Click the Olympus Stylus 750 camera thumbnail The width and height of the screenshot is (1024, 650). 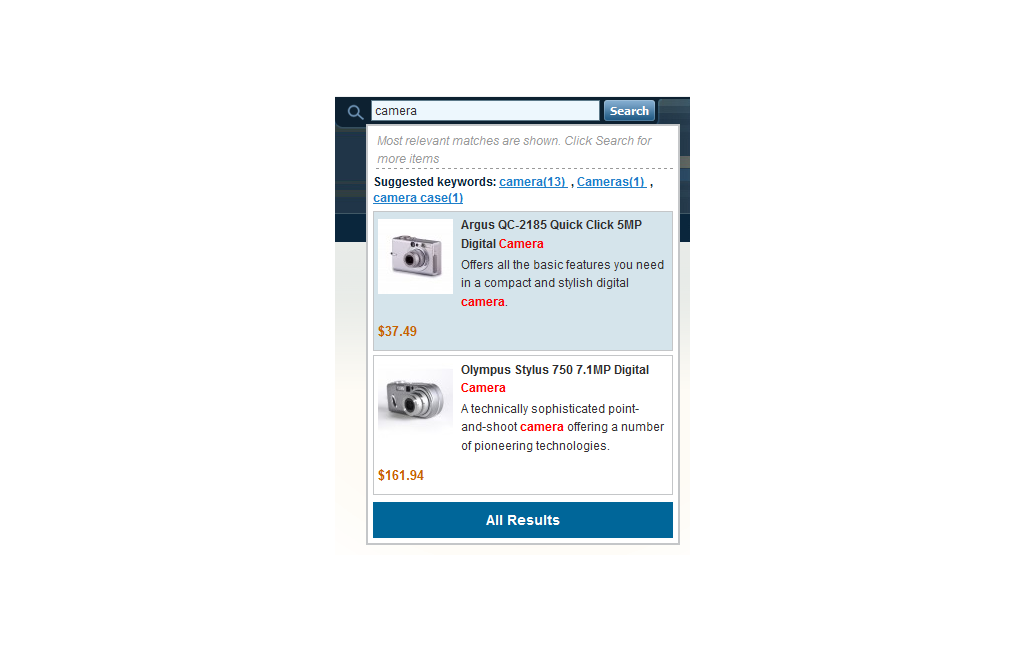pos(415,398)
